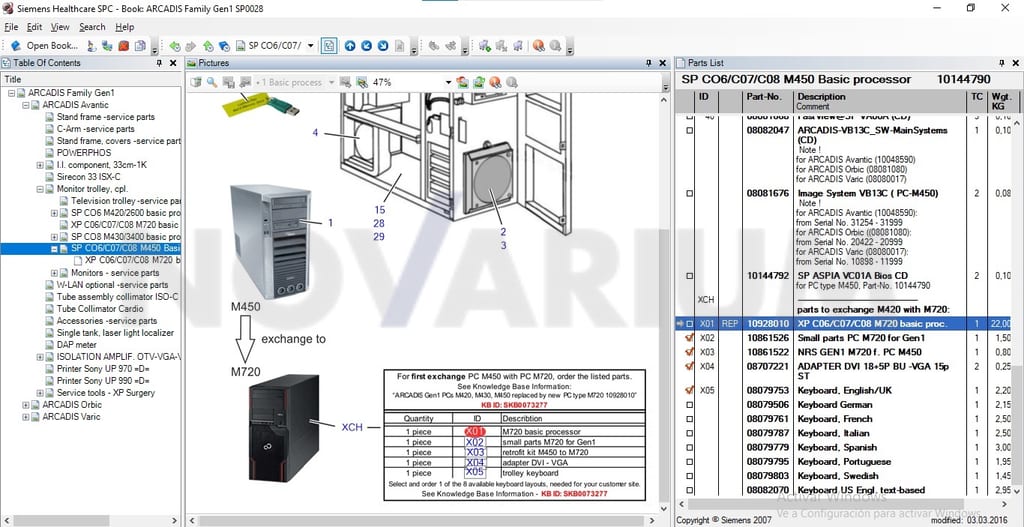Screen dimensions: 1024x527
Task: Select Printer Sony UP 970 tree item
Action: click(x=103, y=368)
